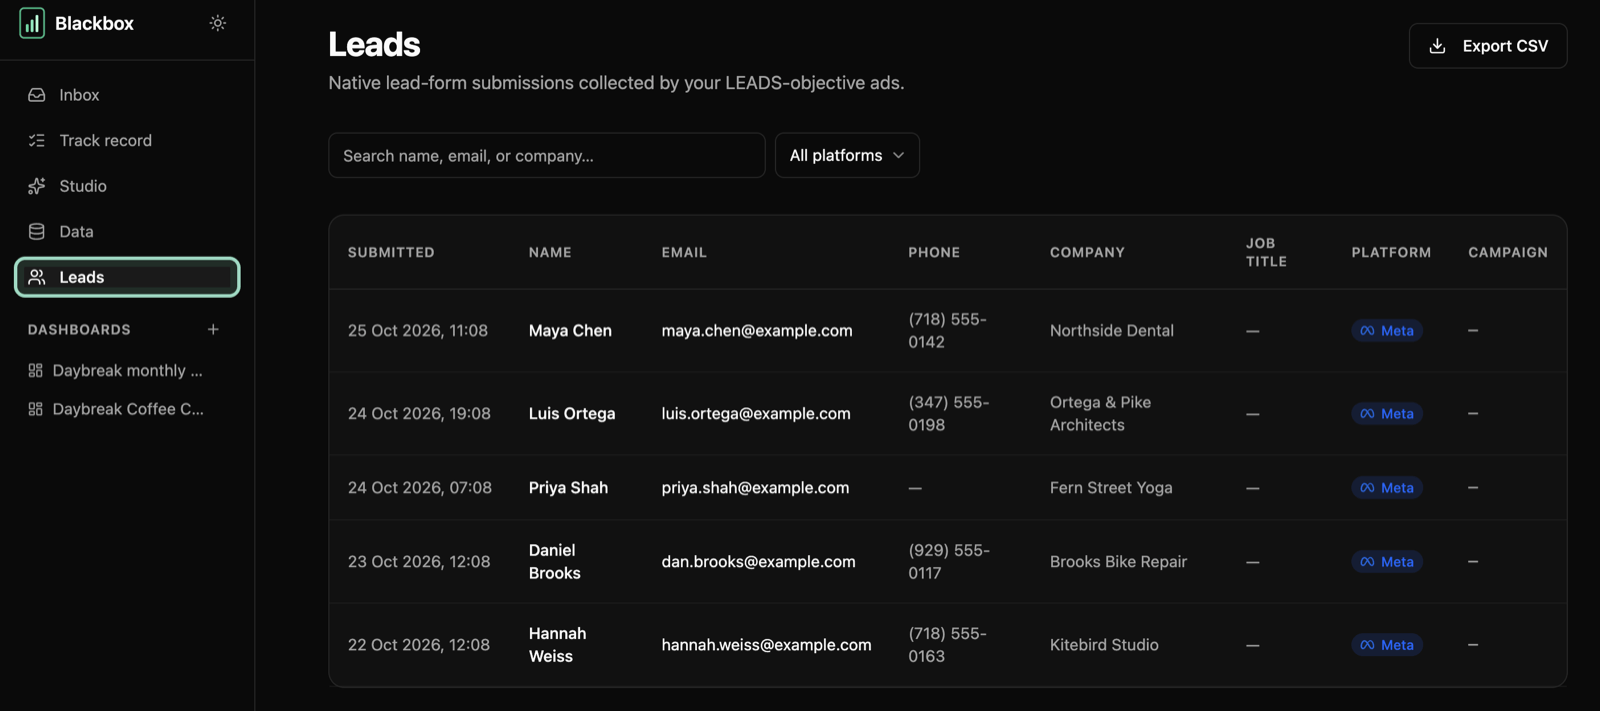1600x711 pixels.
Task: Click the Meta badge in Maya Chen's row
Action: click(1387, 330)
